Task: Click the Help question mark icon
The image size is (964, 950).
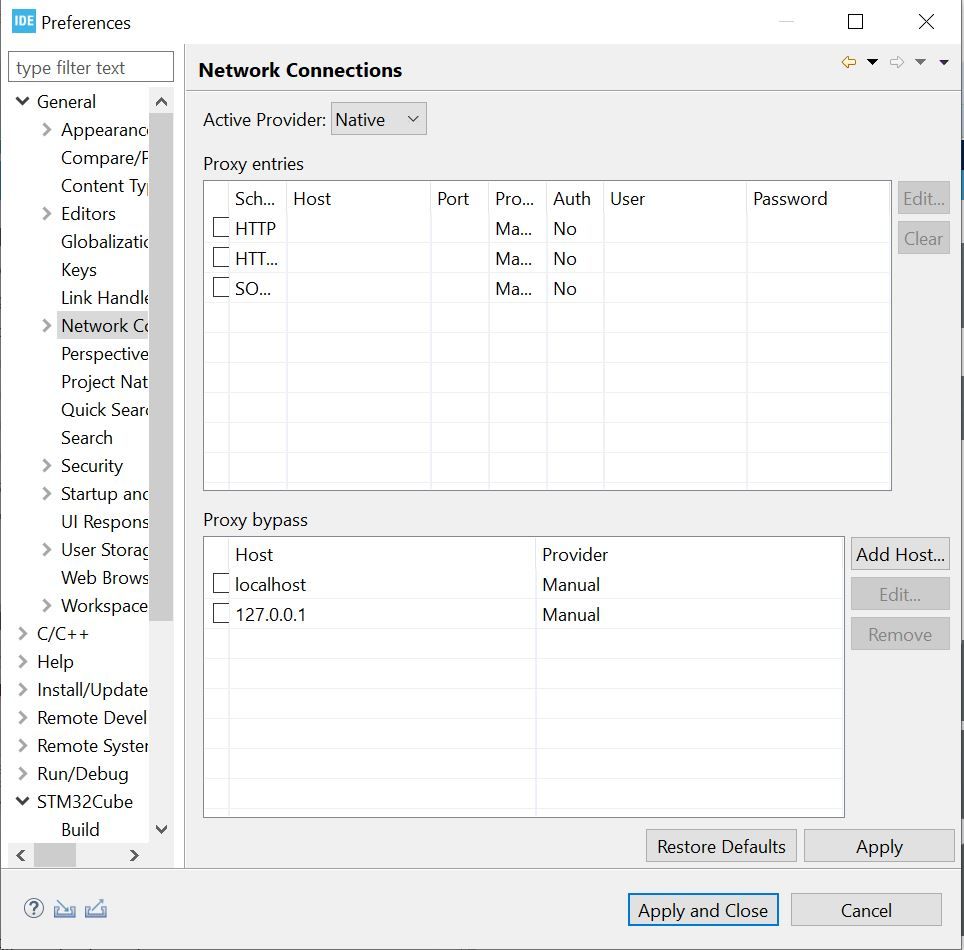Action: (34, 908)
